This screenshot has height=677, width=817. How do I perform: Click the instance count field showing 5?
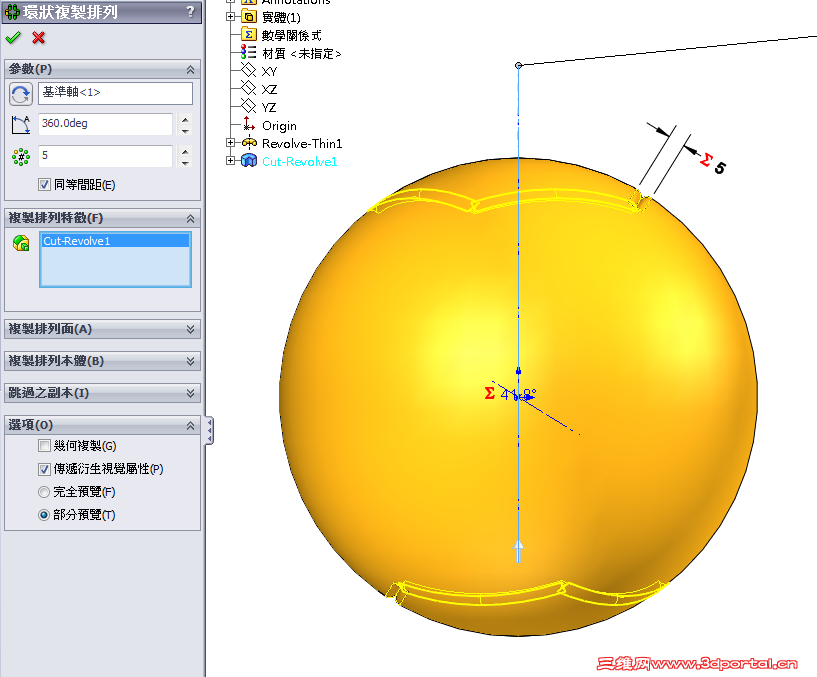(x=105, y=156)
